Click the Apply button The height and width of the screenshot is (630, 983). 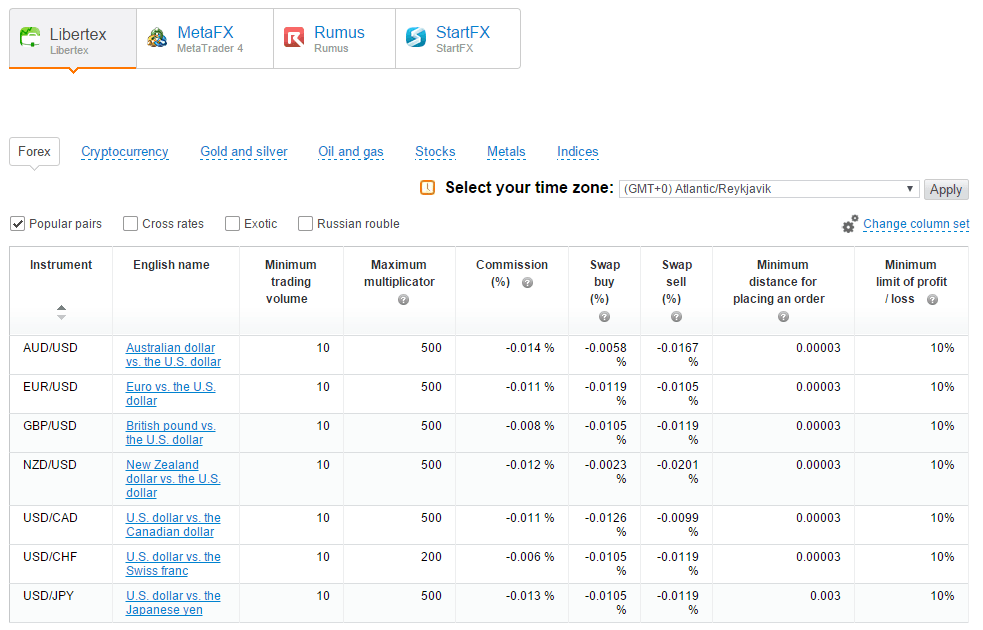[x=946, y=189]
